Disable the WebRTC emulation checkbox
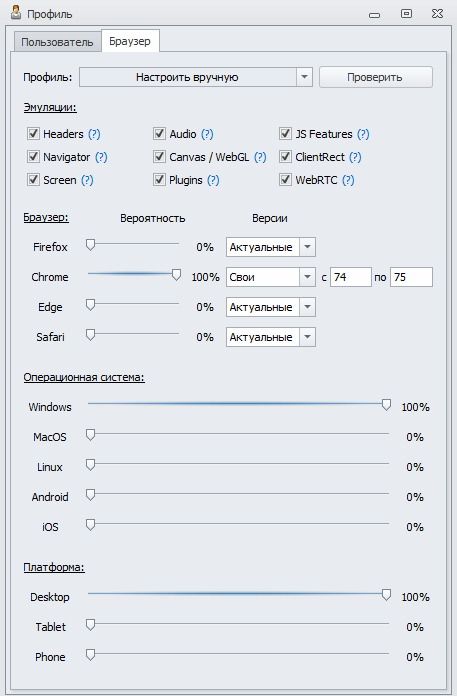This screenshot has height=696, width=457. click(x=285, y=180)
